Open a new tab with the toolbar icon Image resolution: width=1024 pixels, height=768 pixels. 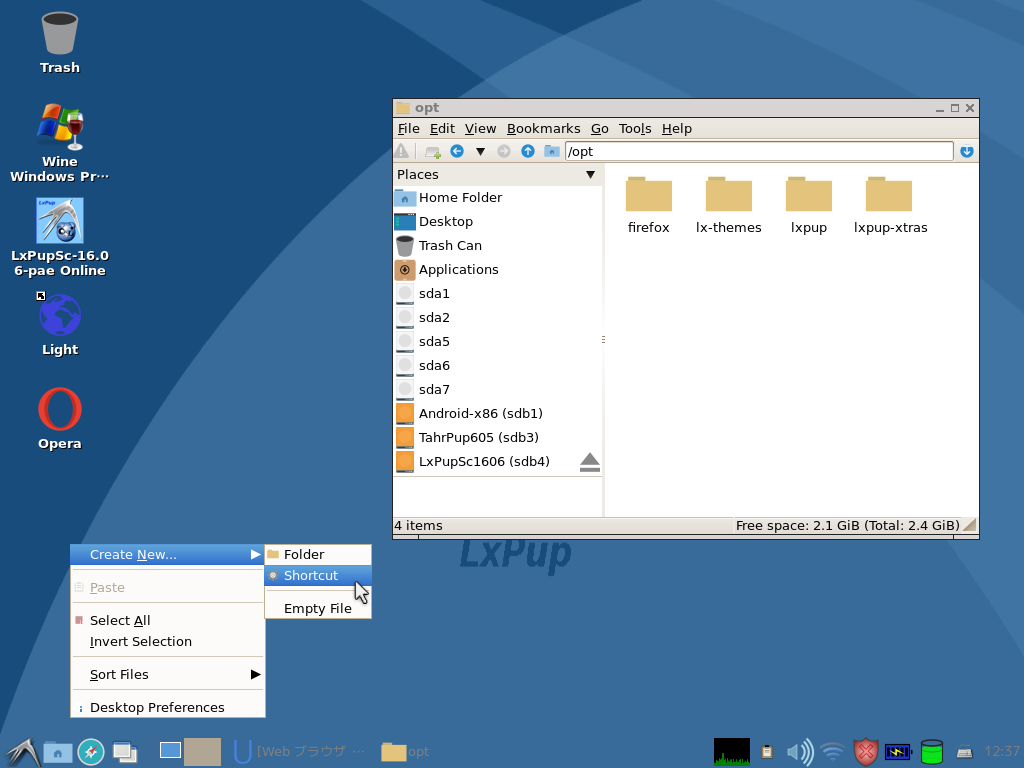coord(433,151)
